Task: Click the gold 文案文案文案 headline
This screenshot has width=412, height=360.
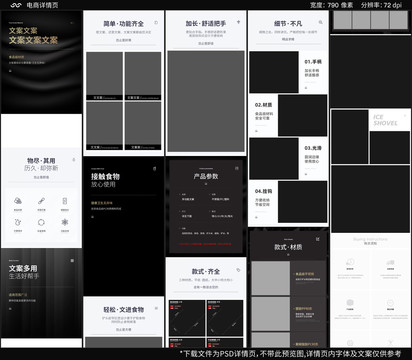Action: [33, 40]
